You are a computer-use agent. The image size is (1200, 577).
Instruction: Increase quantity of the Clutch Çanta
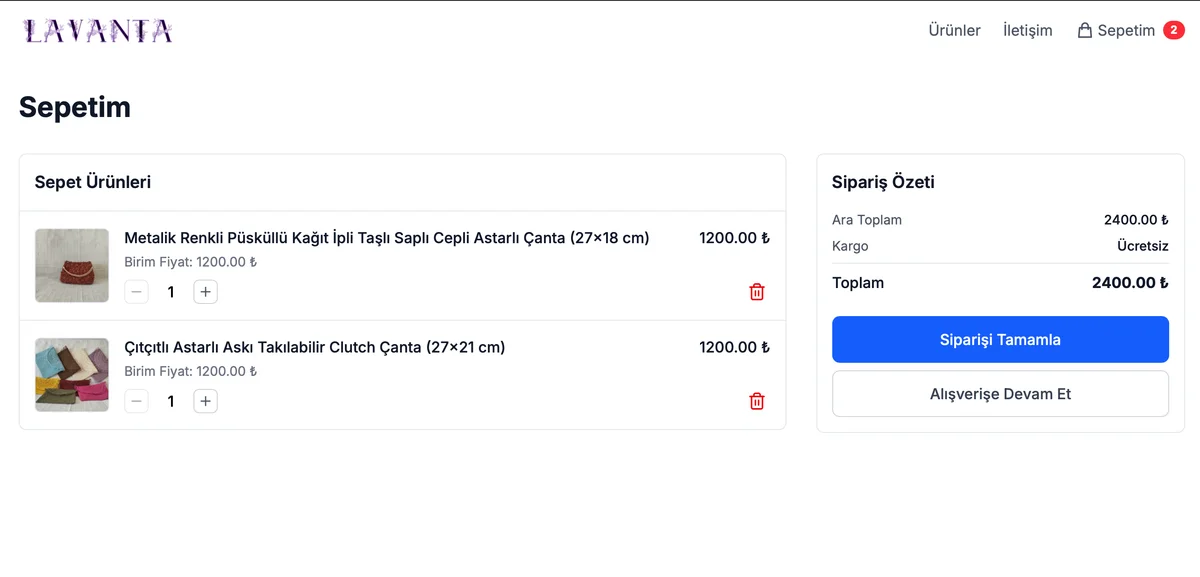(205, 401)
